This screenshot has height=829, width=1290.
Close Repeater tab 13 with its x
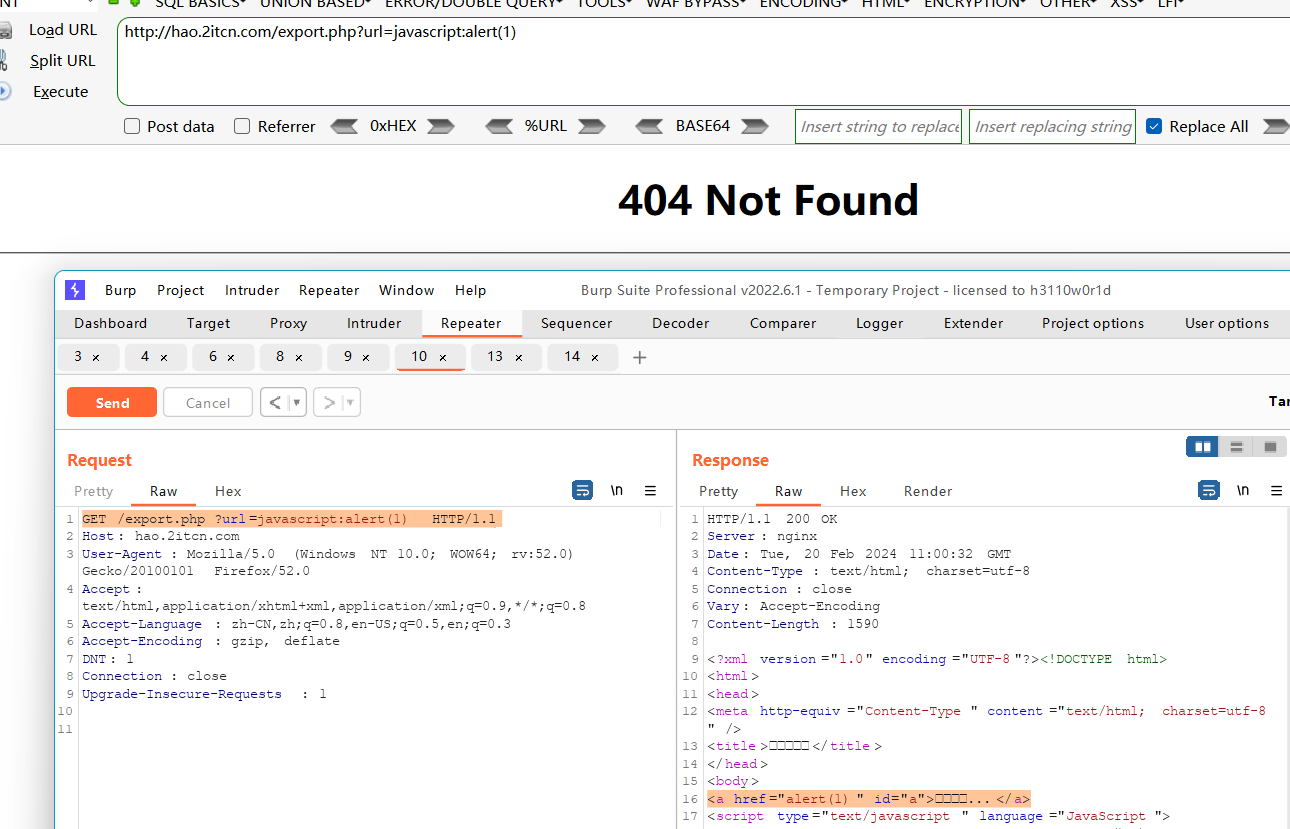pyautogui.click(x=519, y=357)
